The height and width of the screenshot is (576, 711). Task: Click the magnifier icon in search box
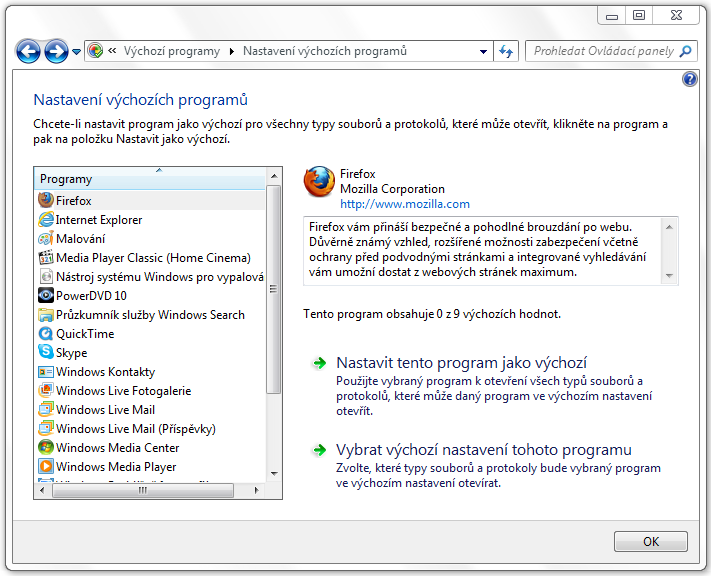coord(686,51)
